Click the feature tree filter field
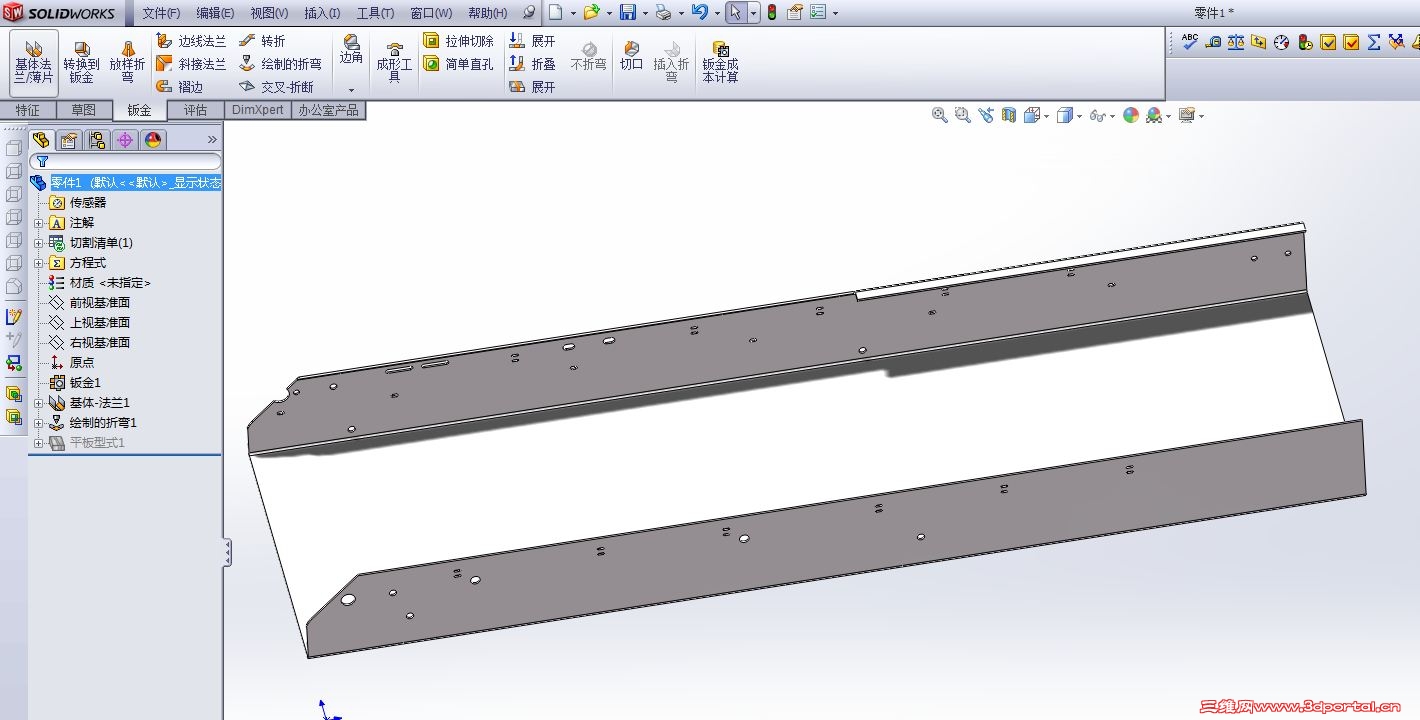Image resolution: width=1420 pixels, height=720 pixels. click(126, 161)
